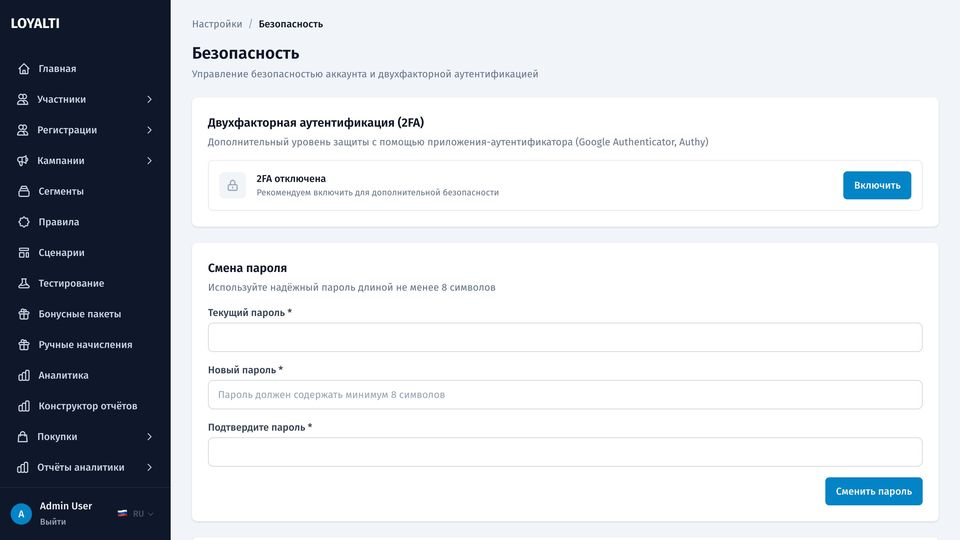Viewport: 960px width, 540px height.
Task: Click the Сценарии layout icon
Action: (x=24, y=252)
